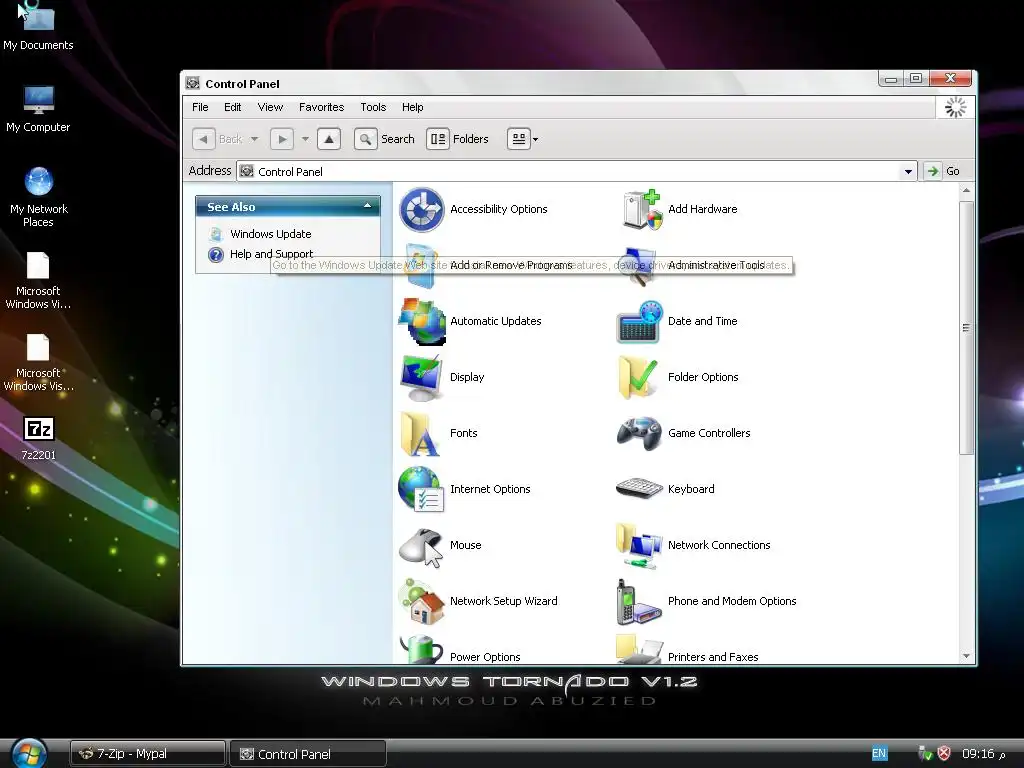Click the Back navigation button
This screenshot has width=1024, height=768.
[x=219, y=139]
